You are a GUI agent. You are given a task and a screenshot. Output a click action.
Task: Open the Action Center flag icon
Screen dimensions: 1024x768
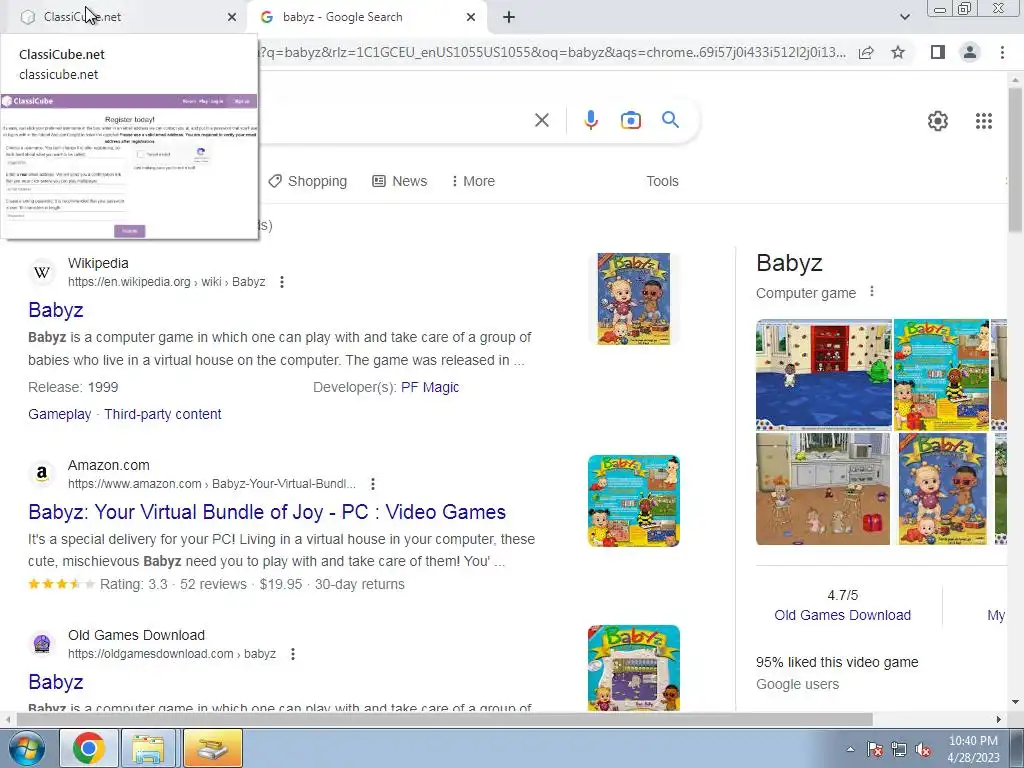coord(874,749)
